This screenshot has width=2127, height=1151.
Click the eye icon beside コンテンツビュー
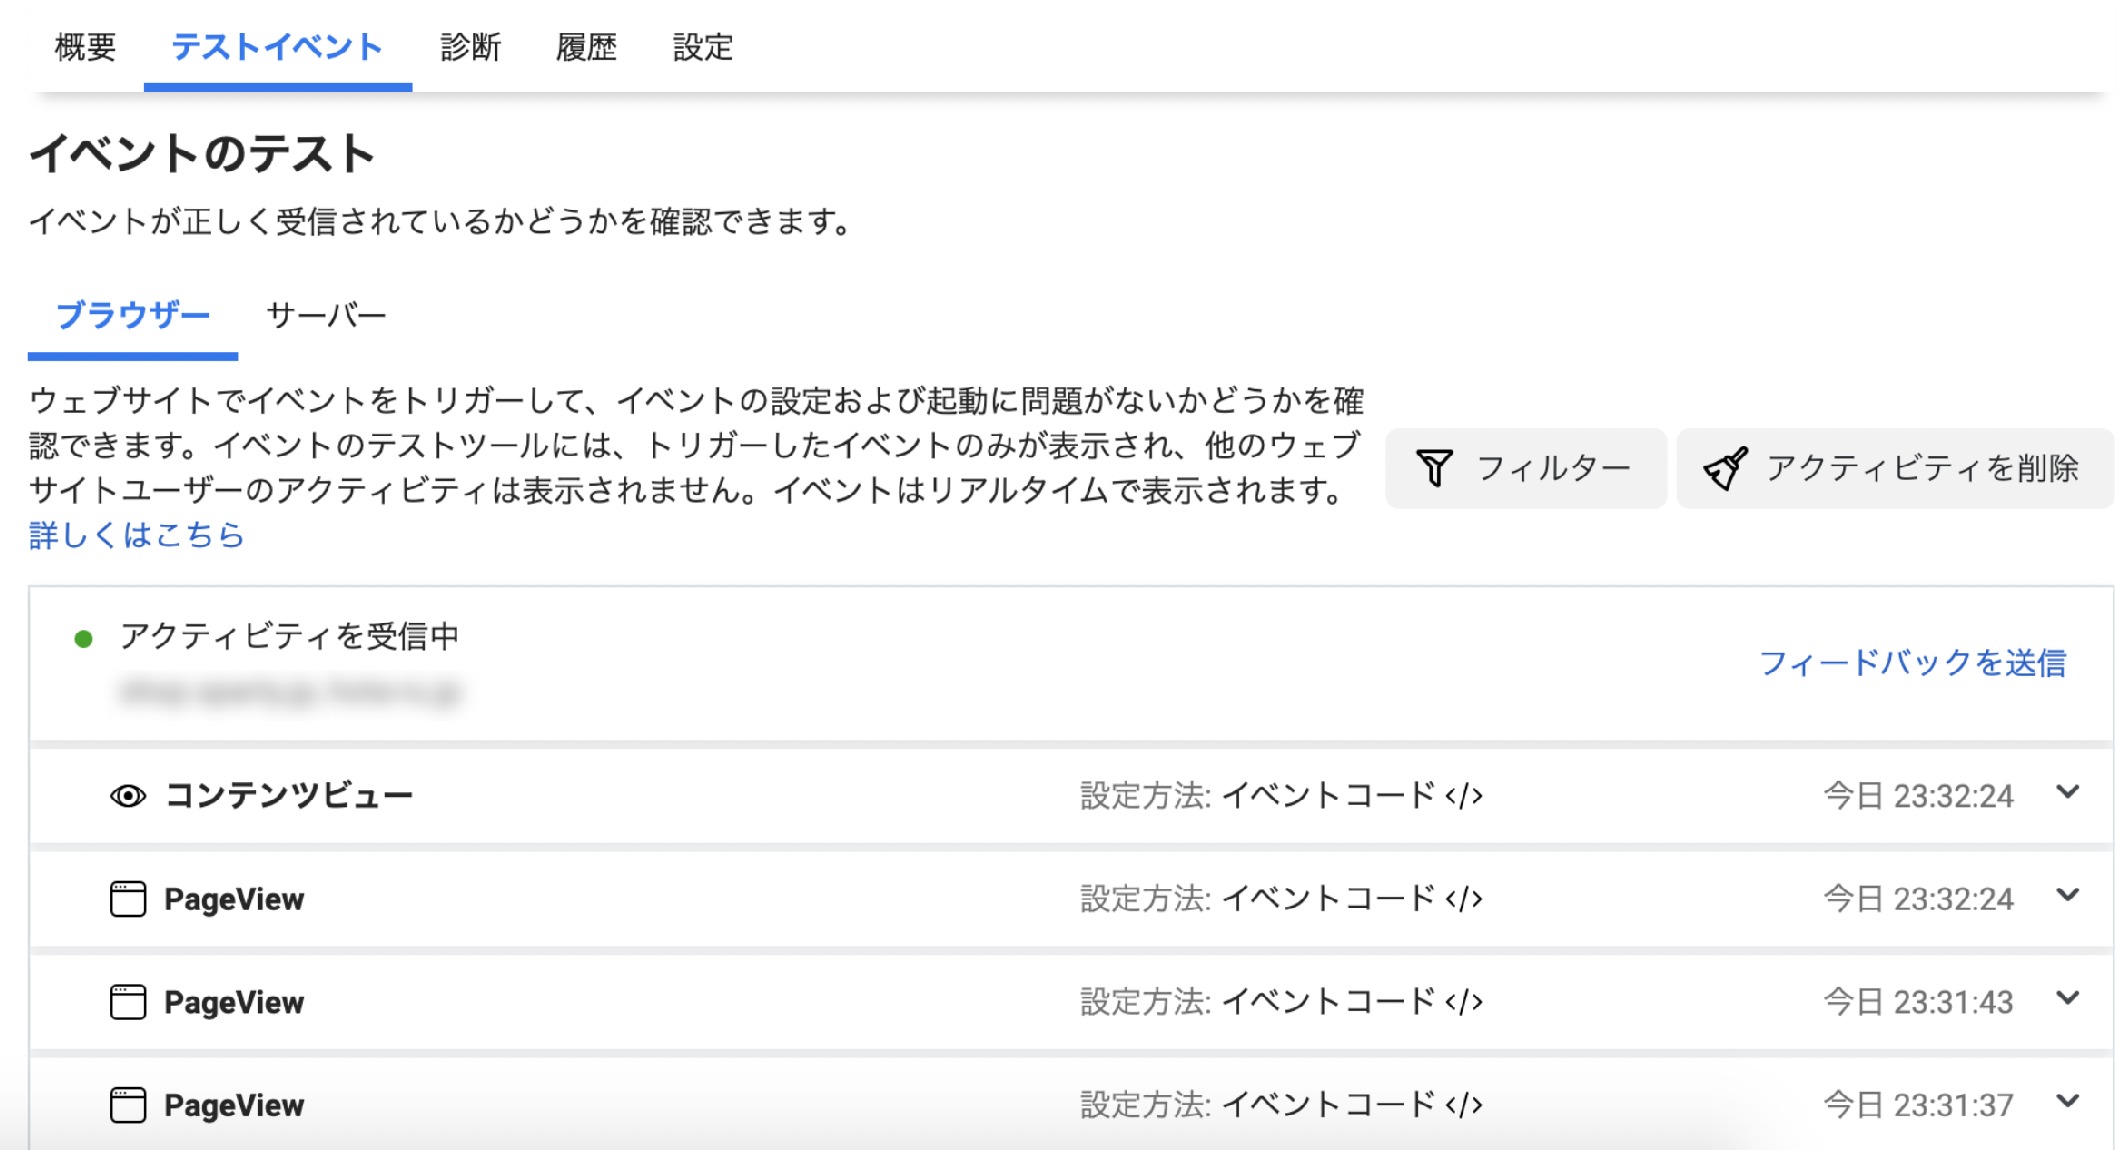coord(128,796)
